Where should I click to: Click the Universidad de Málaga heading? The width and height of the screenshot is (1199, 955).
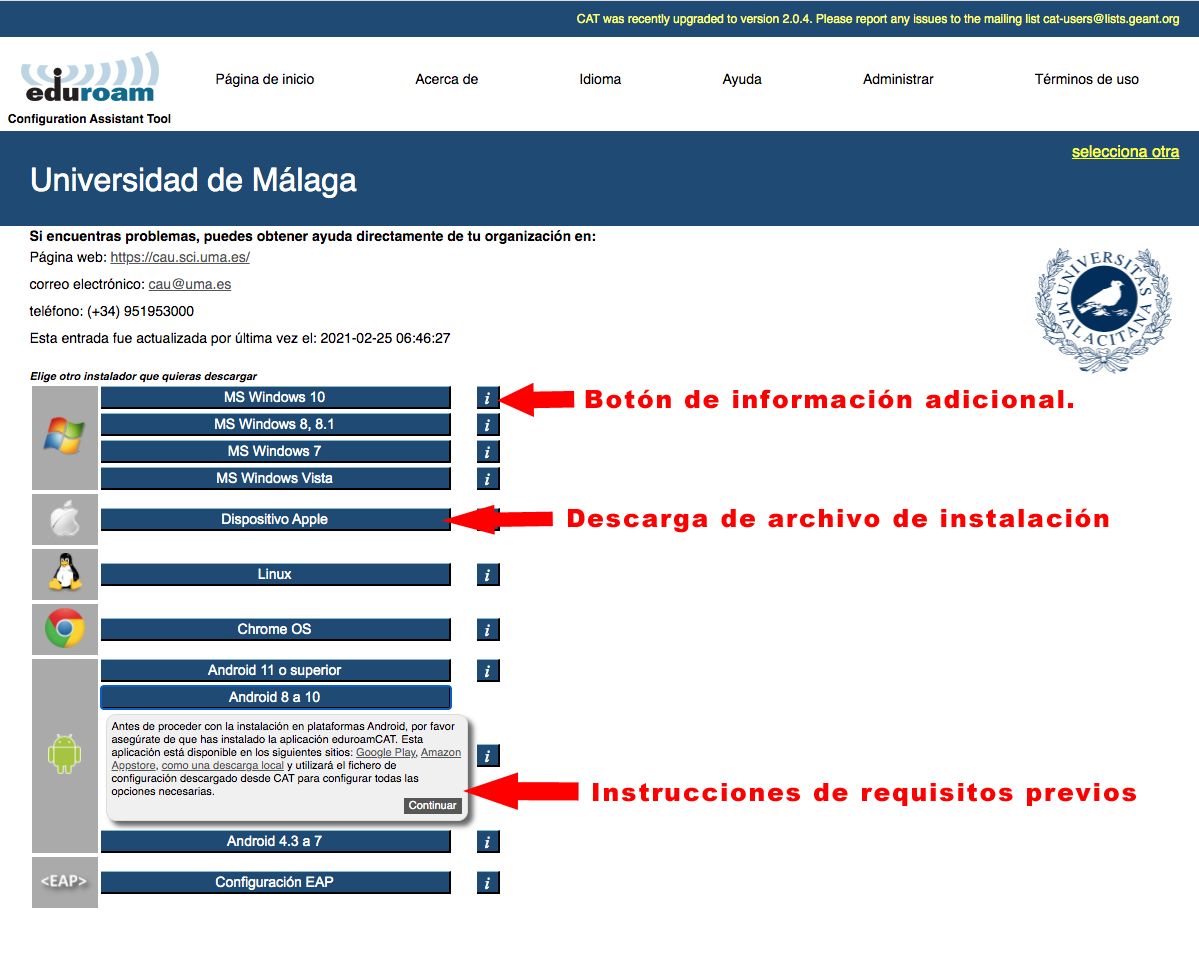[x=193, y=180]
